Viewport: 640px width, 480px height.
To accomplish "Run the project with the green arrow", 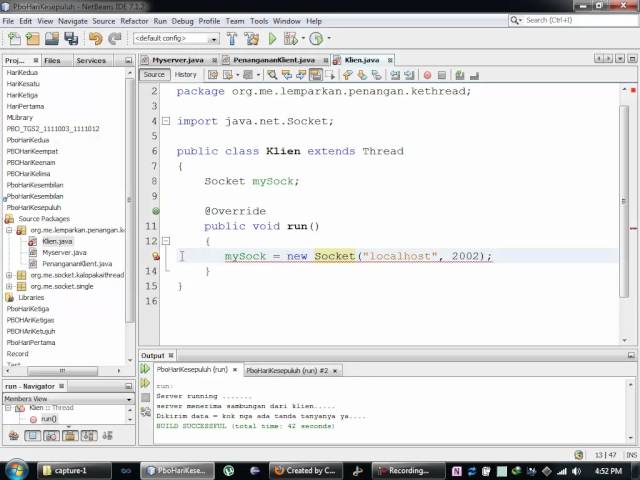I will [272, 39].
